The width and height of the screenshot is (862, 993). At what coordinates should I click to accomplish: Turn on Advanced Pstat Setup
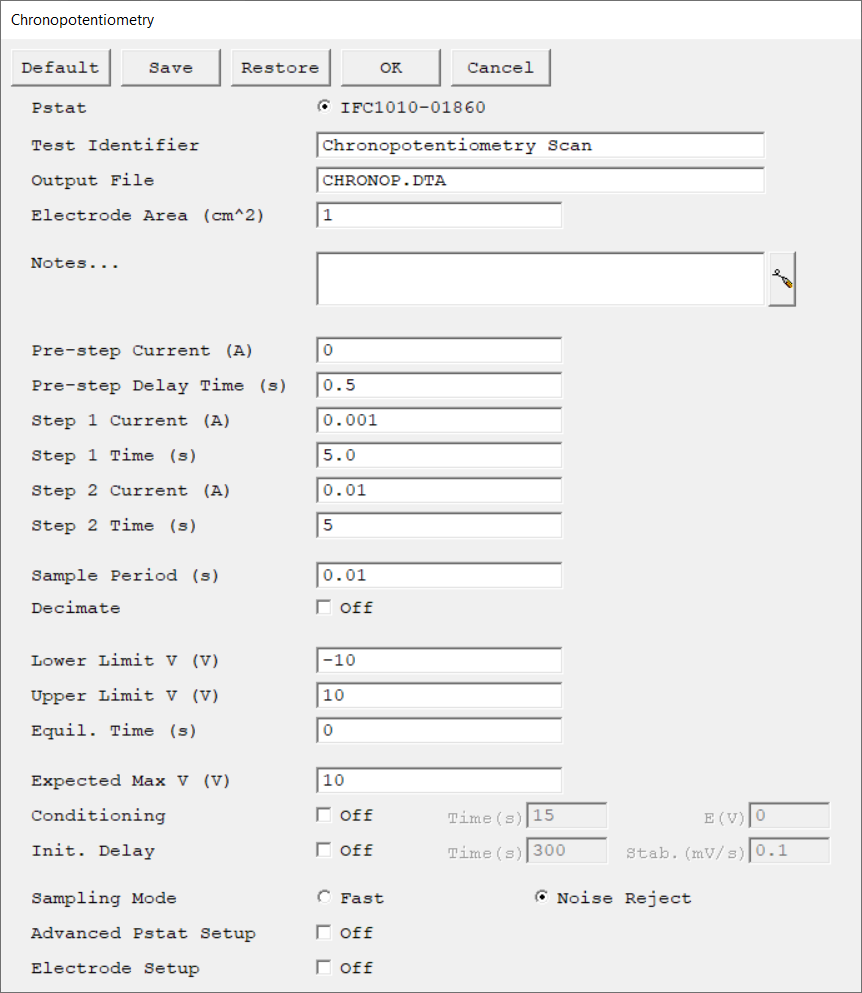tap(323, 933)
